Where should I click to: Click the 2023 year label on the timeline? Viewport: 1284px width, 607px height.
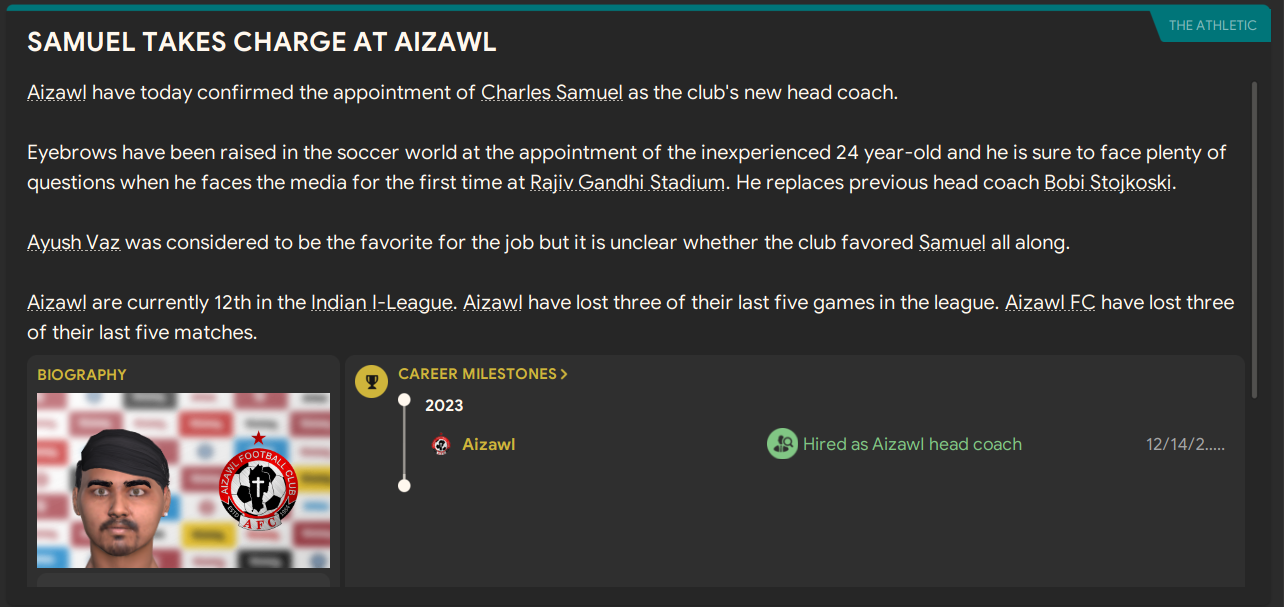(x=444, y=405)
